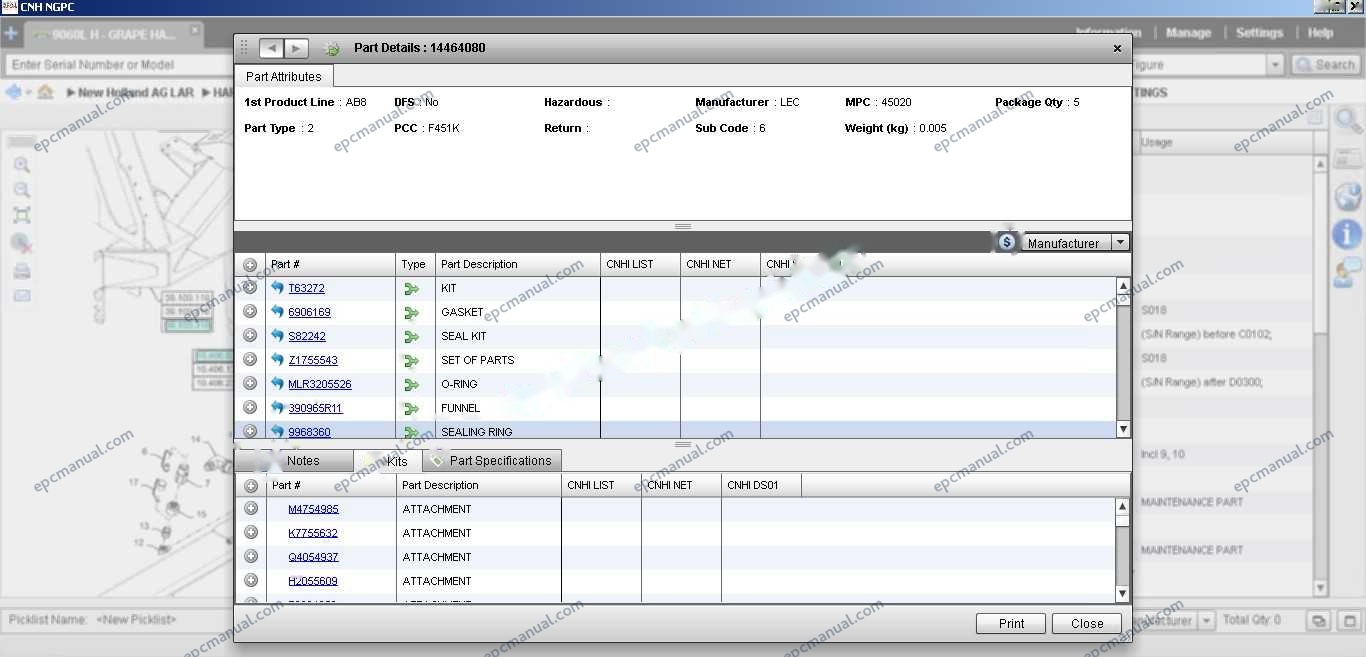Image resolution: width=1366 pixels, height=657 pixels.
Task: Click the background Search button
Action: coord(1326,65)
